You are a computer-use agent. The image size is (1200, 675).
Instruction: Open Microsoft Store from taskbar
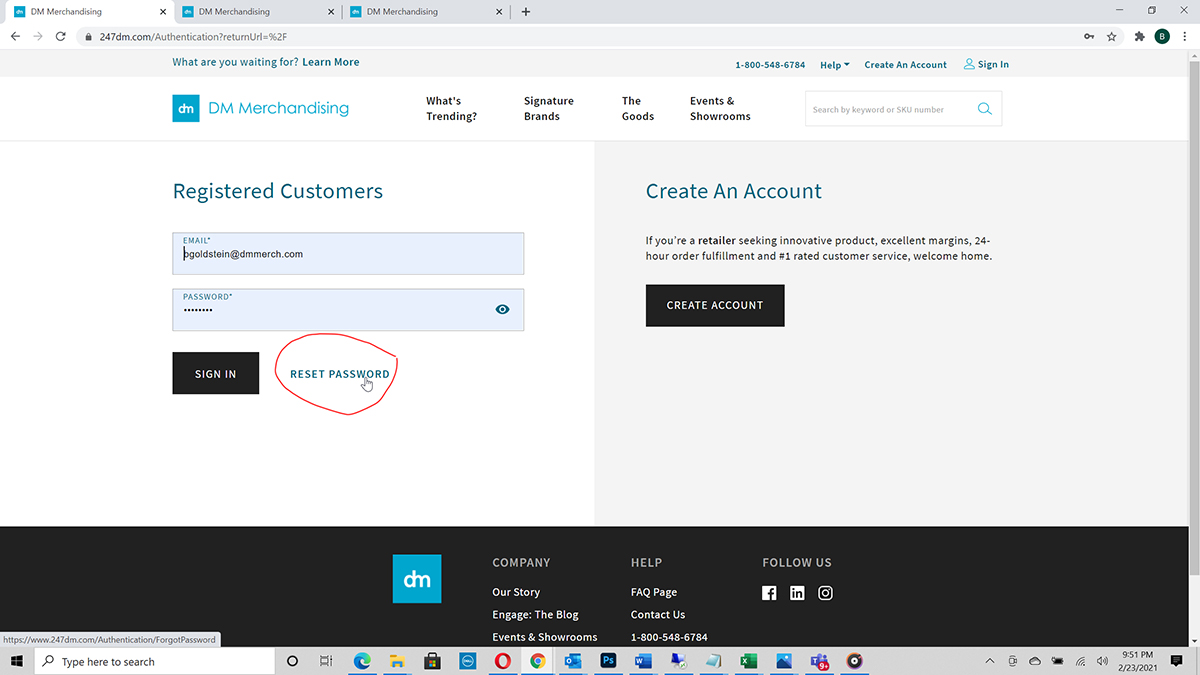click(x=432, y=661)
